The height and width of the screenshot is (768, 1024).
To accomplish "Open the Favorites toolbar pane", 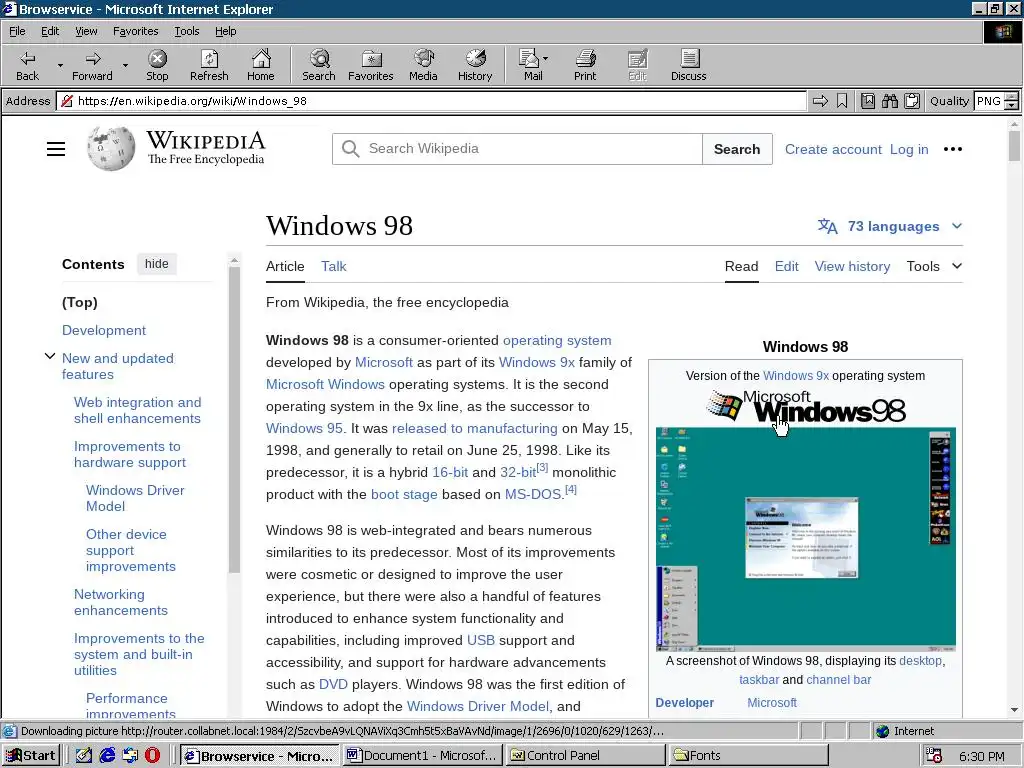I will tap(371, 65).
